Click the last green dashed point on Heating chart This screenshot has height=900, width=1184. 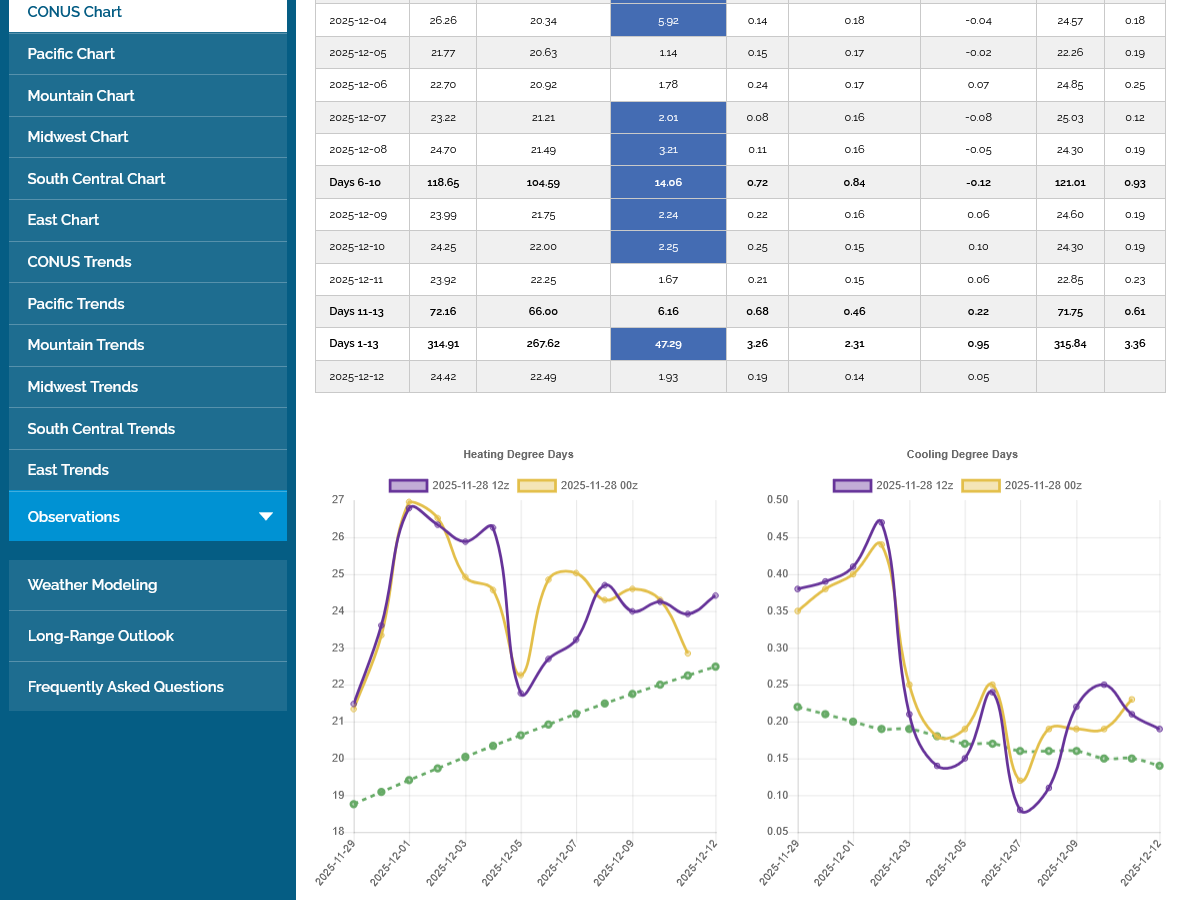point(715,666)
